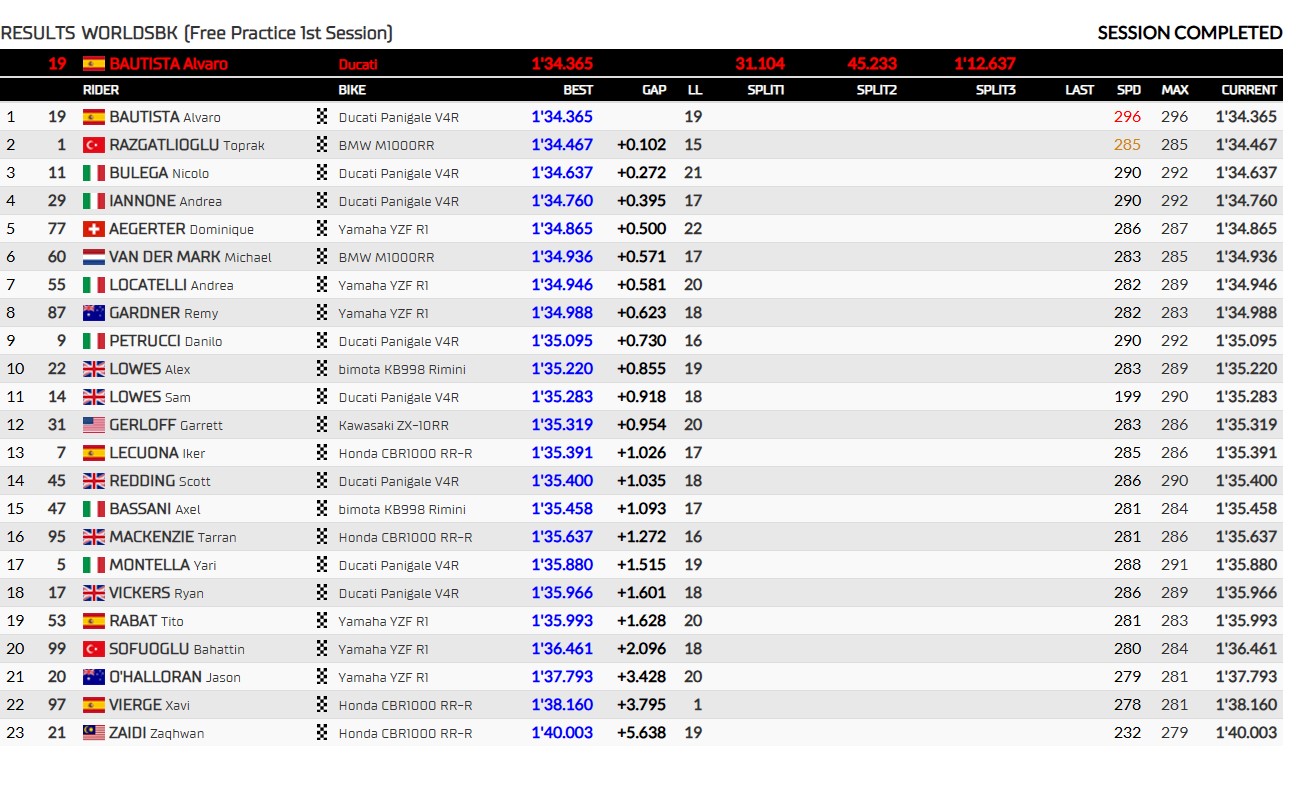The image size is (1300, 792).
Task: Click rider name VICKERS Ryan
Action: coord(157,593)
